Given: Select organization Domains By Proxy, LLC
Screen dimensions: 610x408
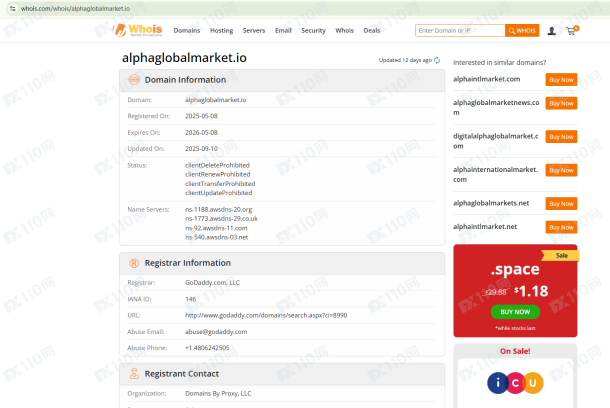Looking at the screenshot, I should pos(218,394).
